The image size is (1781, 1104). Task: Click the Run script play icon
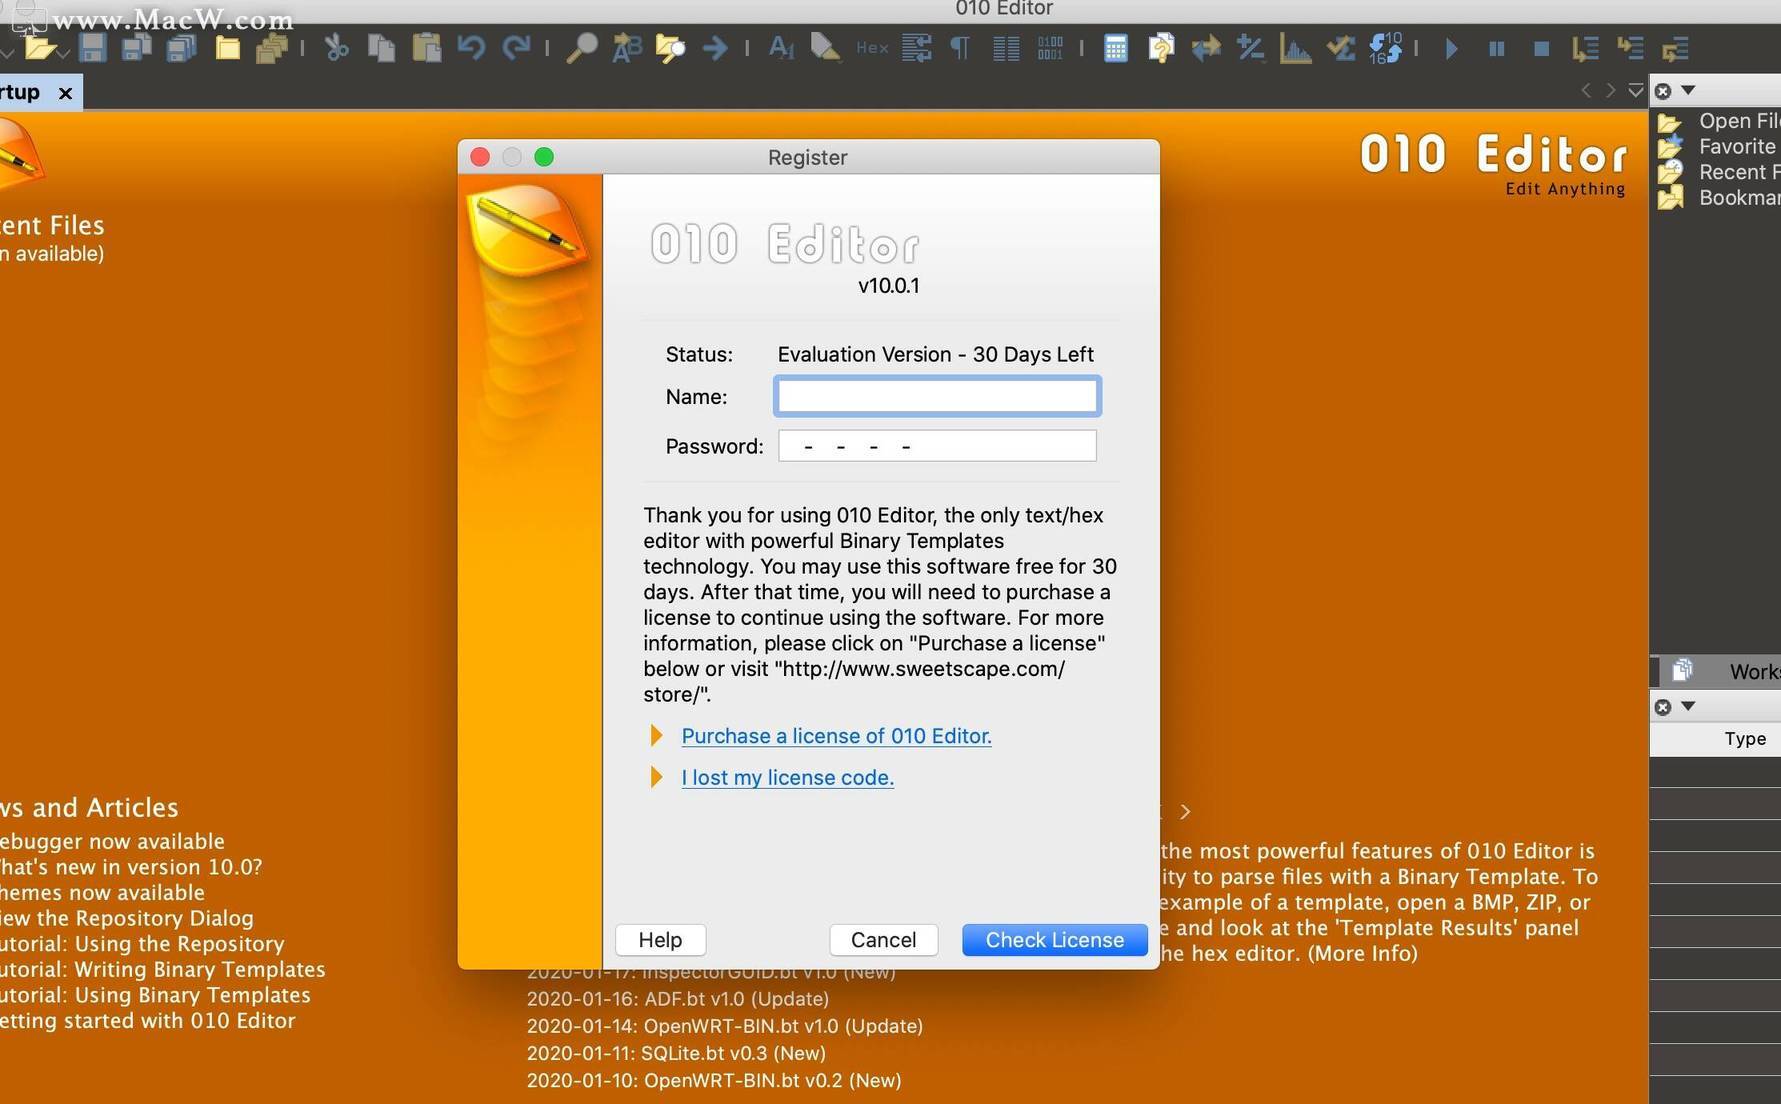click(x=1451, y=48)
